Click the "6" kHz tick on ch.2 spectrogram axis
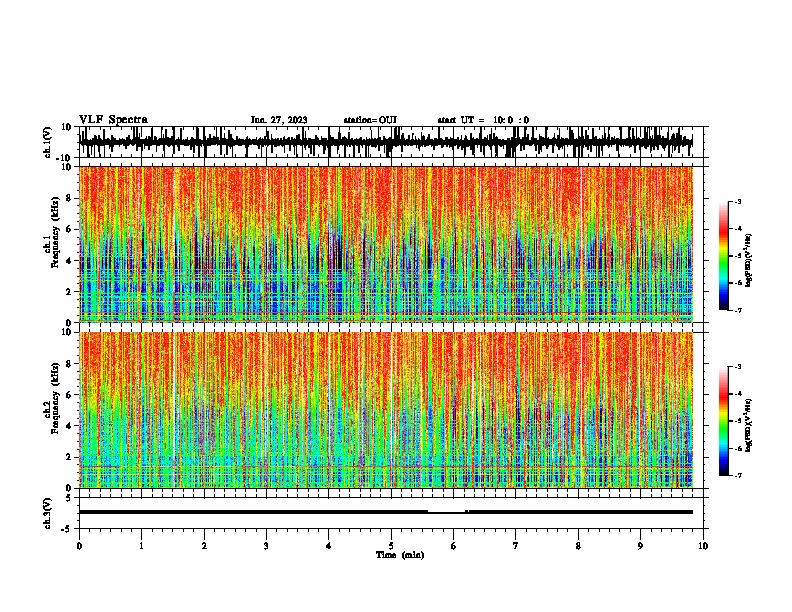The height and width of the screenshot is (612, 792). (69, 395)
